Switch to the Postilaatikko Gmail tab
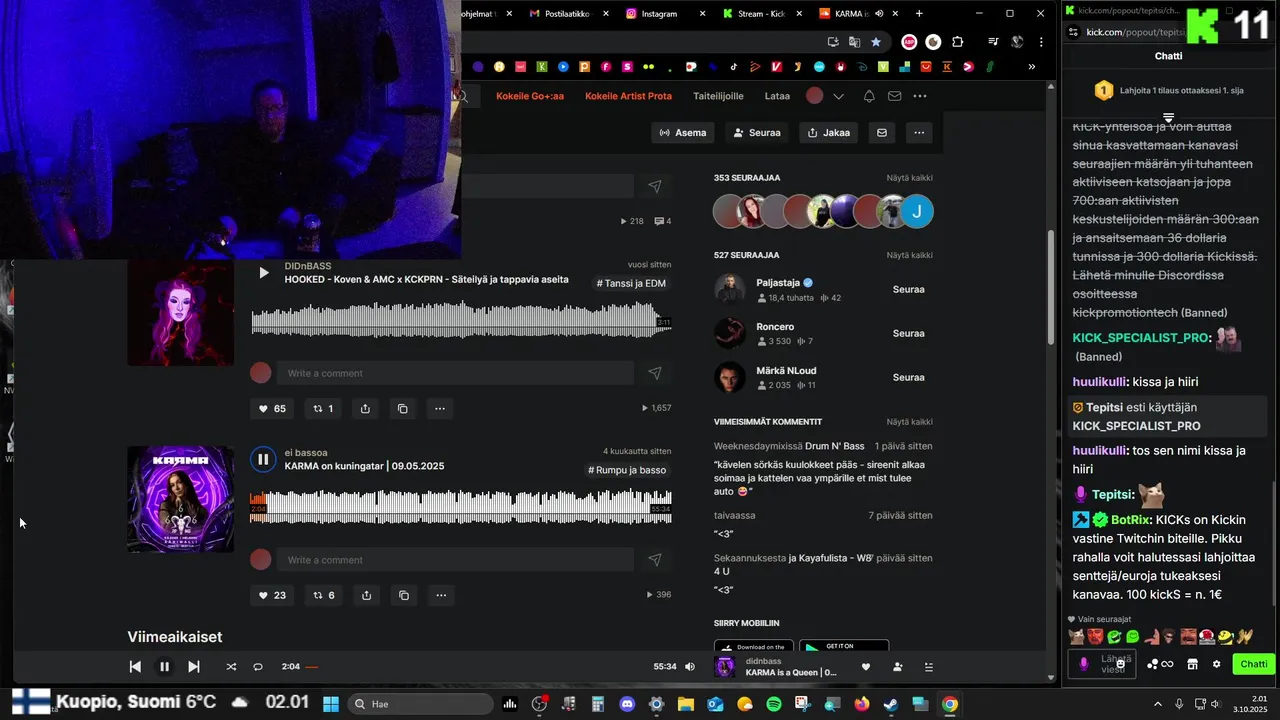Screen dimensions: 1280x720 coord(567,14)
